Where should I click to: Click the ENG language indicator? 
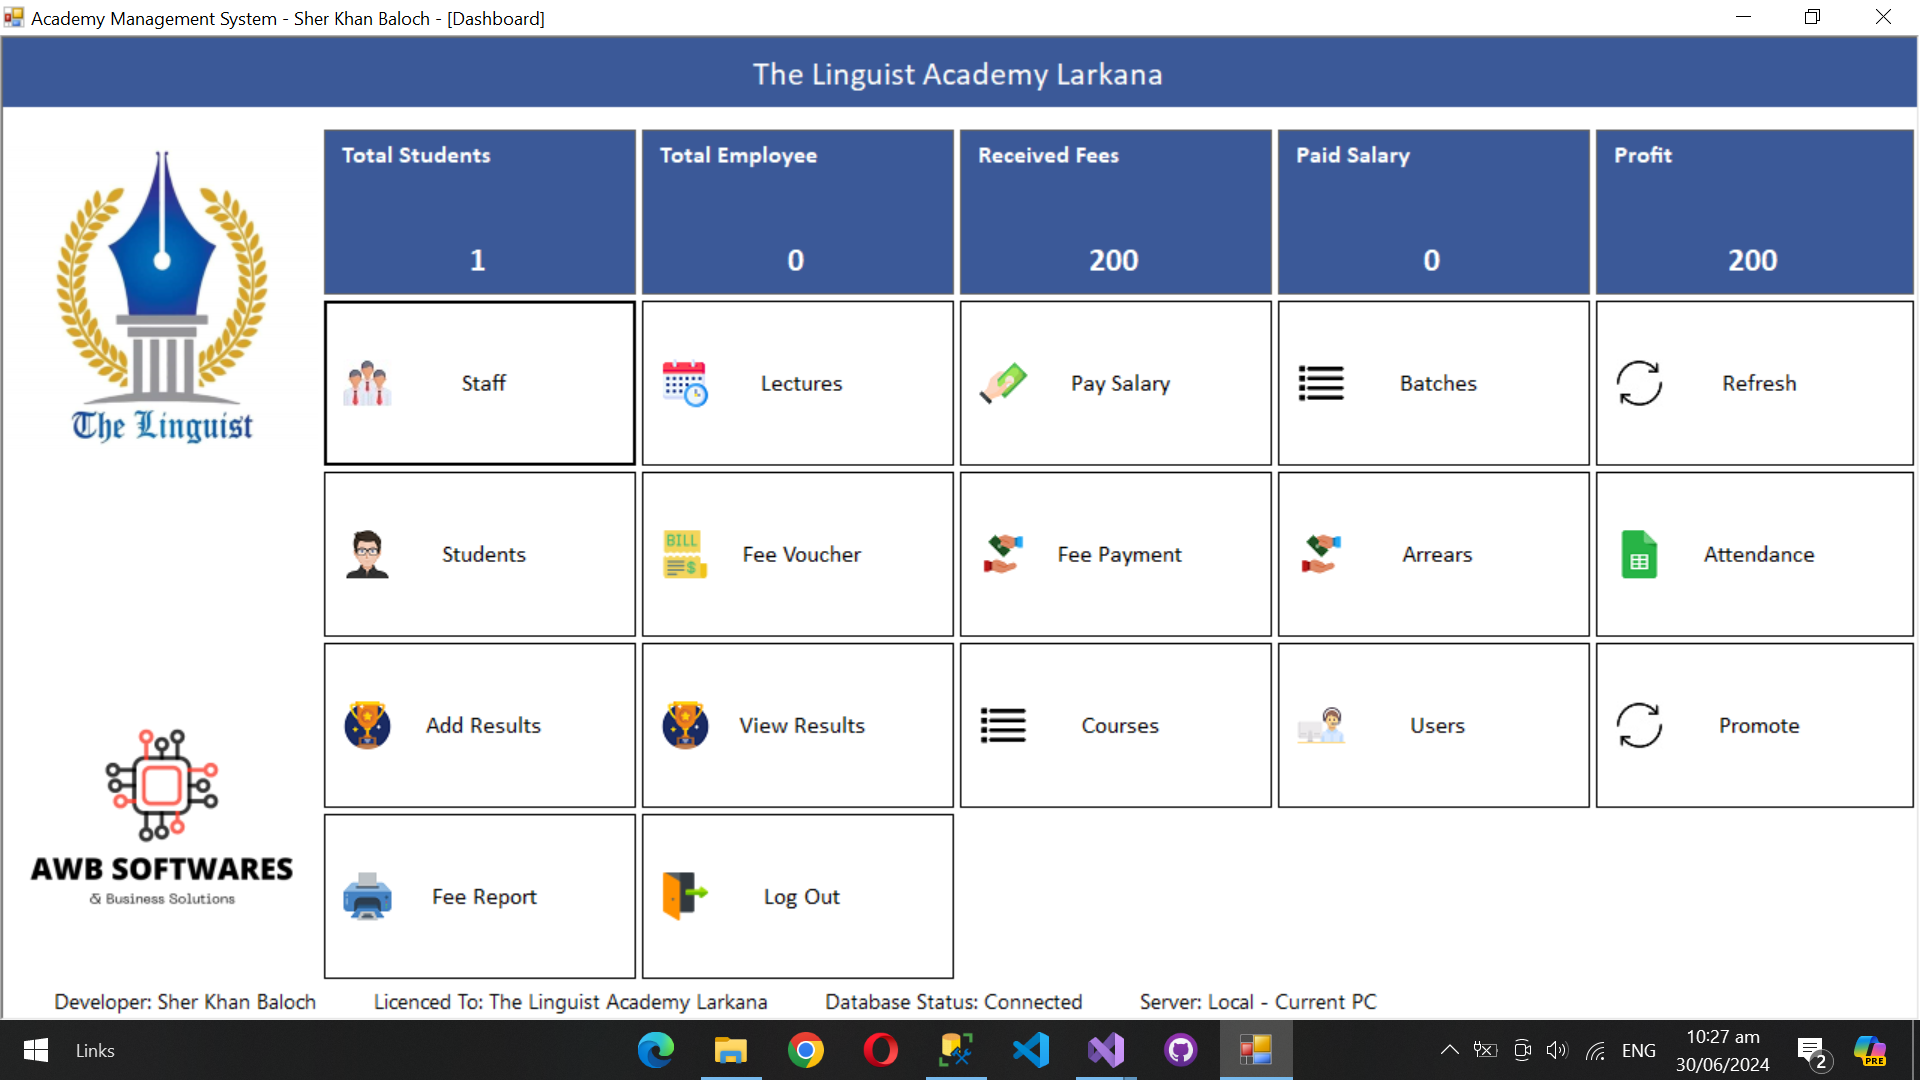pyautogui.click(x=1638, y=1050)
